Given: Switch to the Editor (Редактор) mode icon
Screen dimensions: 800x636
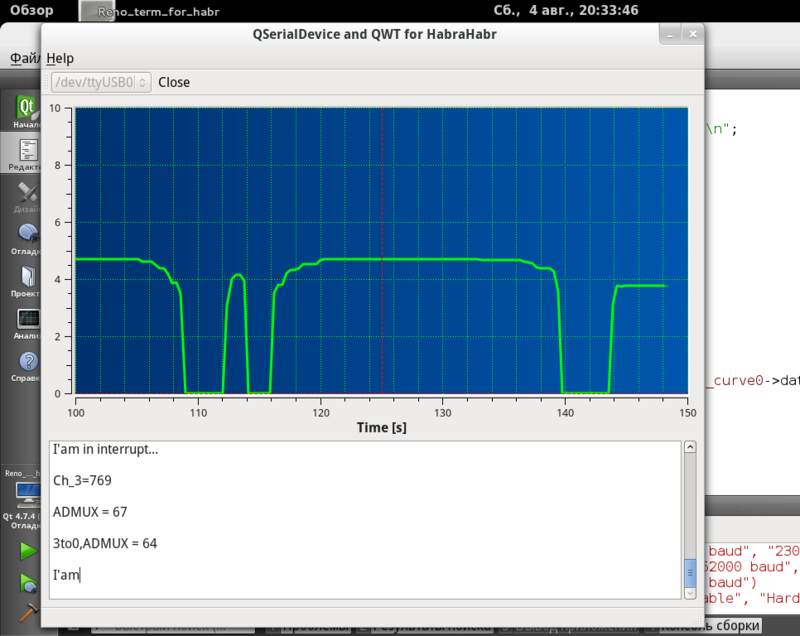Looking at the screenshot, I should pyautogui.click(x=26, y=154).
